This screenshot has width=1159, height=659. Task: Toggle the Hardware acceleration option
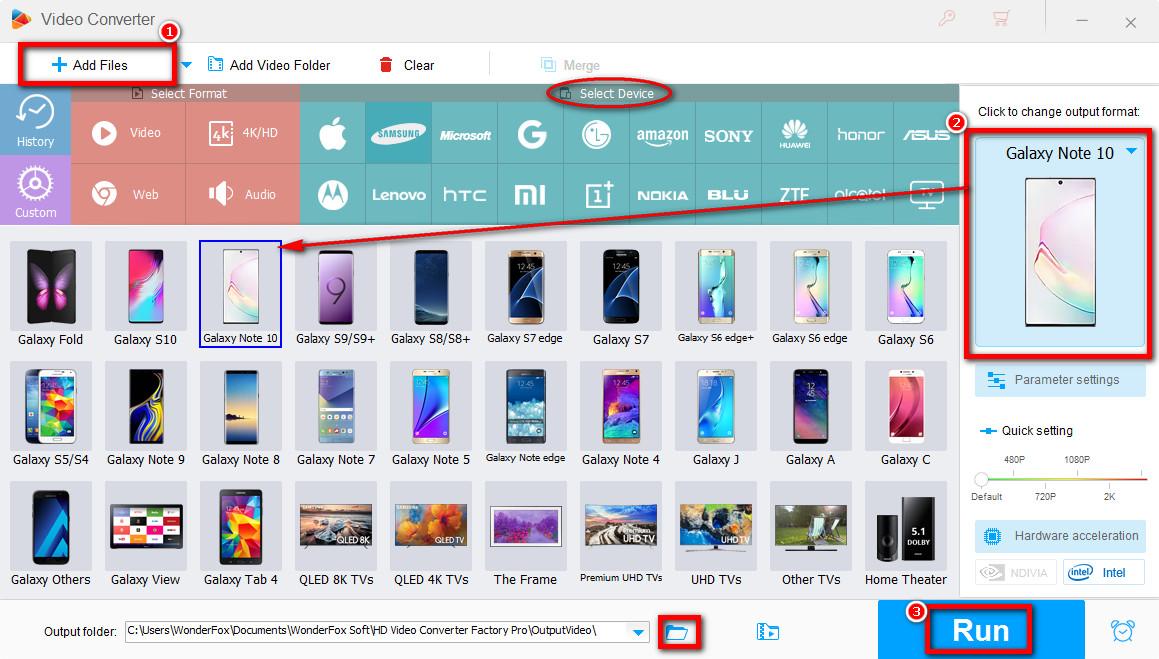1060,536
